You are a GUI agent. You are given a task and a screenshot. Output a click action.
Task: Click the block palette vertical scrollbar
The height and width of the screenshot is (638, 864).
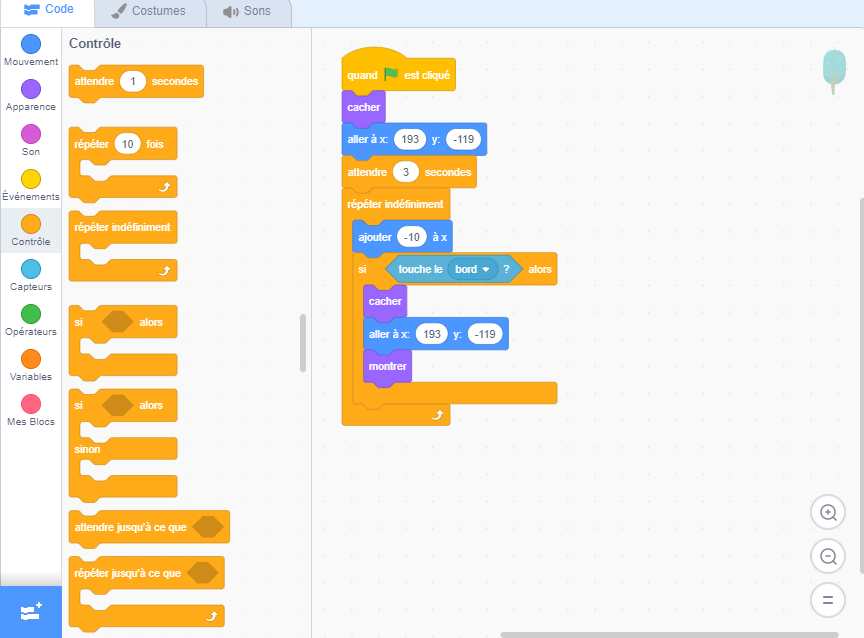(303, 342)
